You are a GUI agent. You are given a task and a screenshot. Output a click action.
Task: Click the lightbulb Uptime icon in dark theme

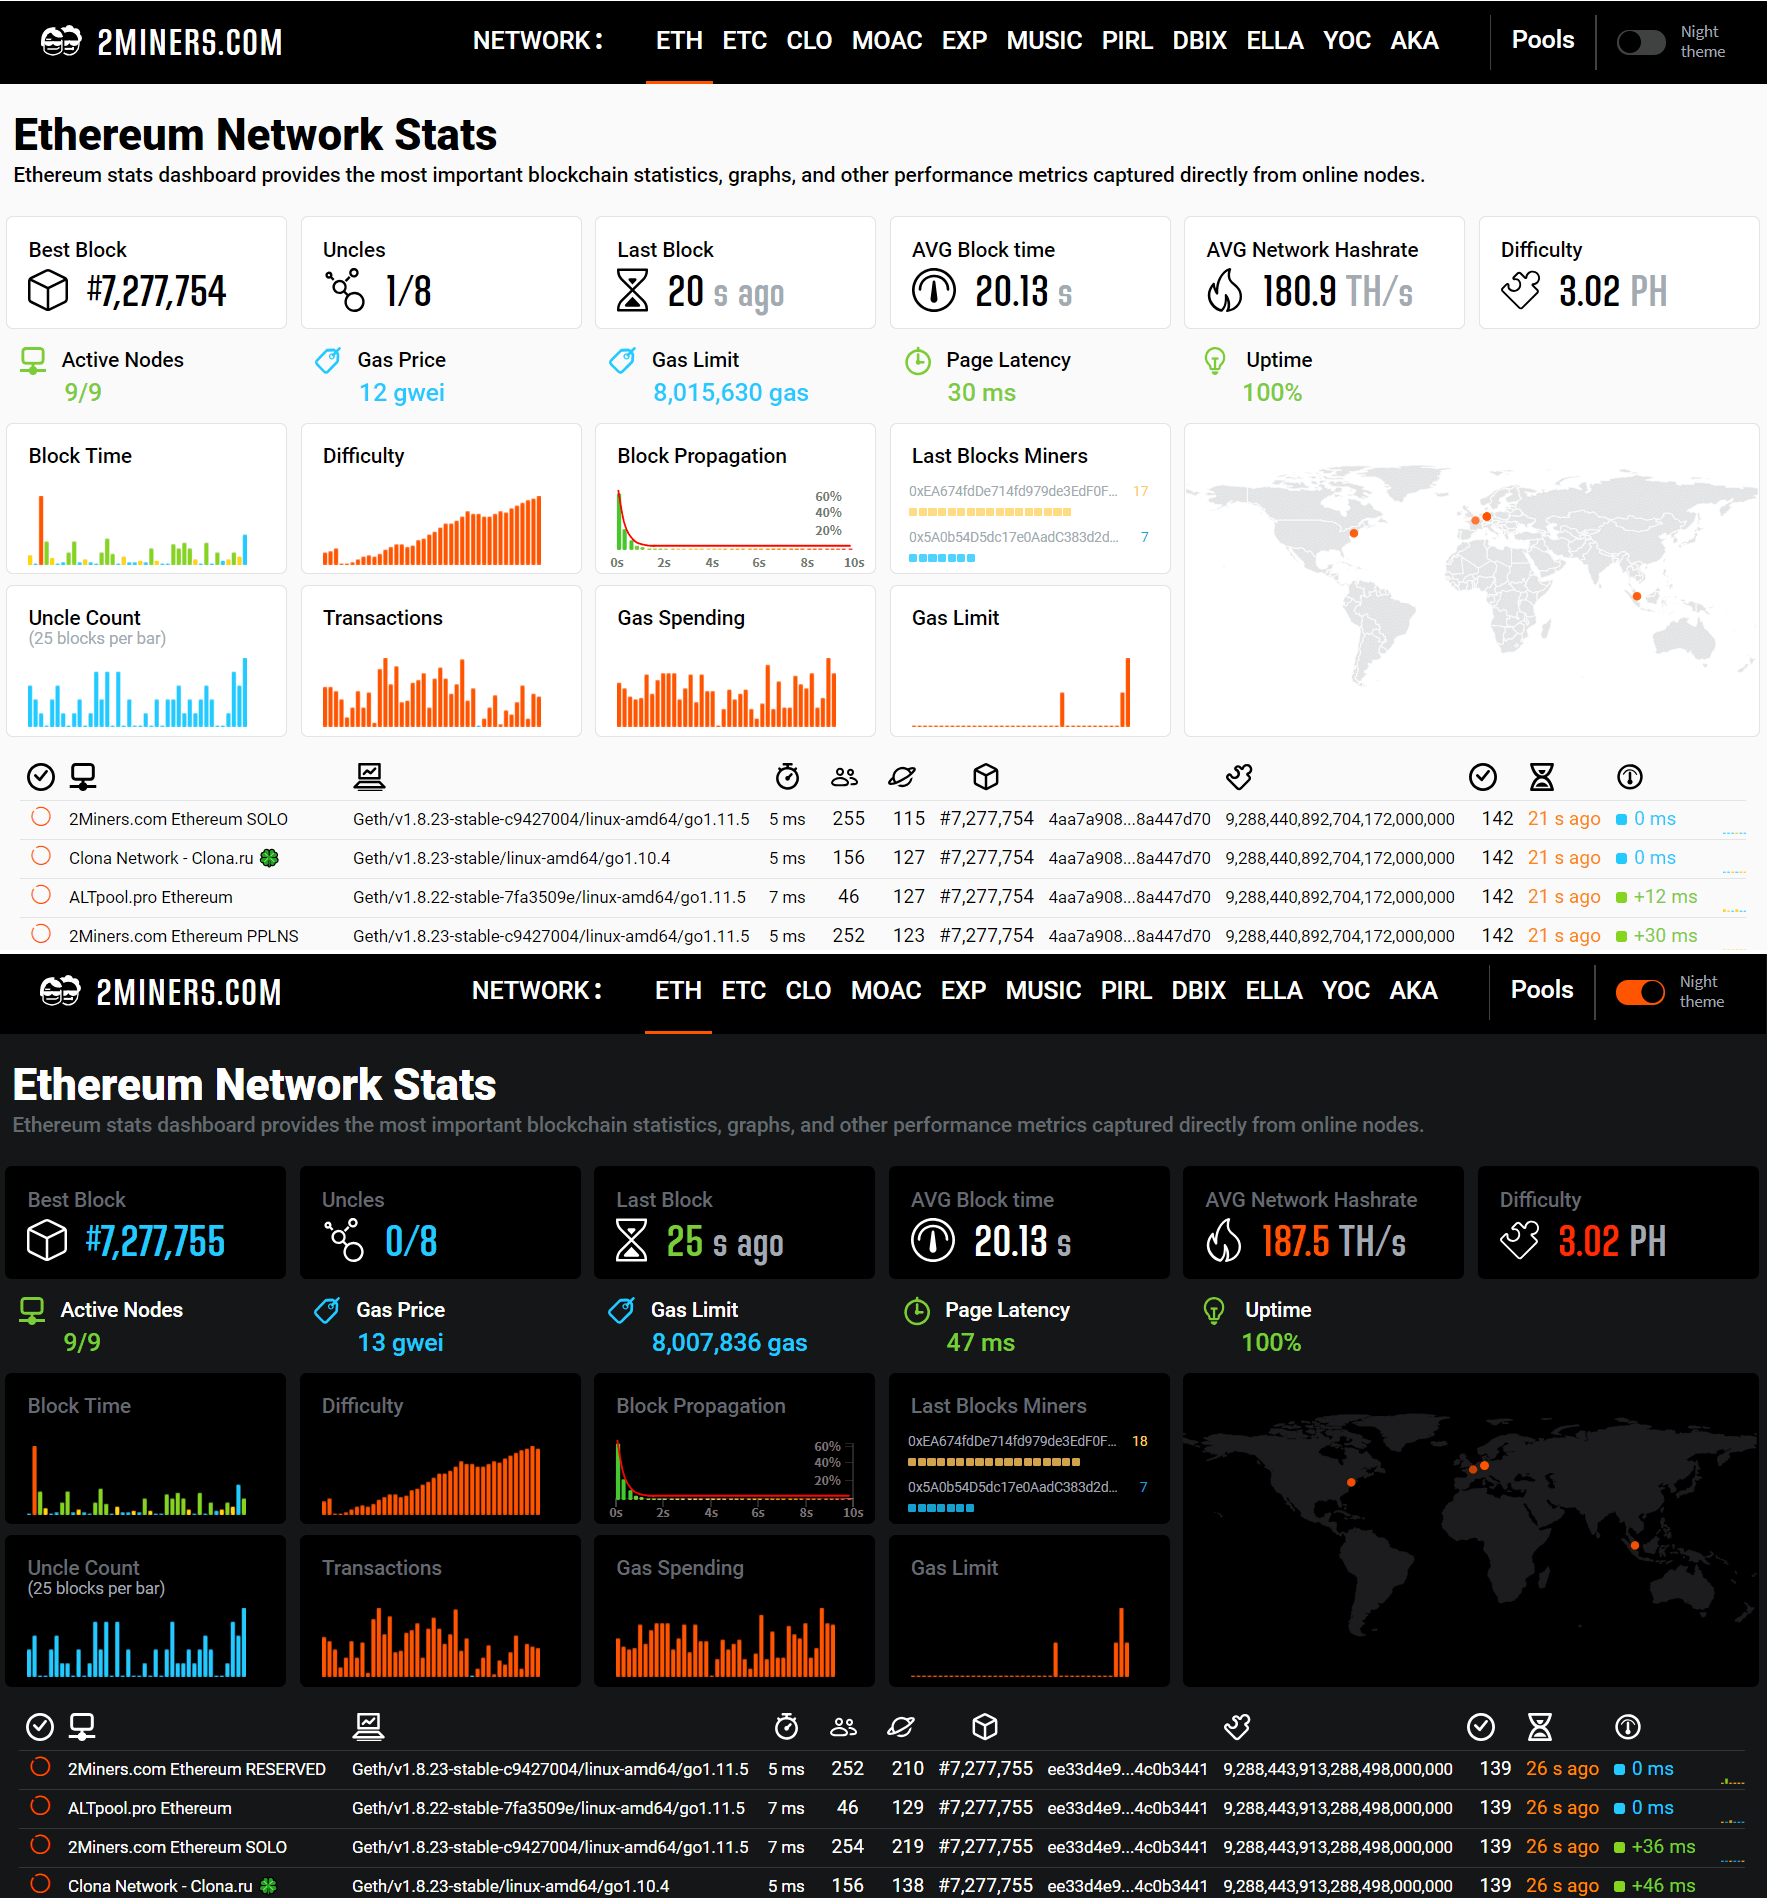tap(1214, 1310)
